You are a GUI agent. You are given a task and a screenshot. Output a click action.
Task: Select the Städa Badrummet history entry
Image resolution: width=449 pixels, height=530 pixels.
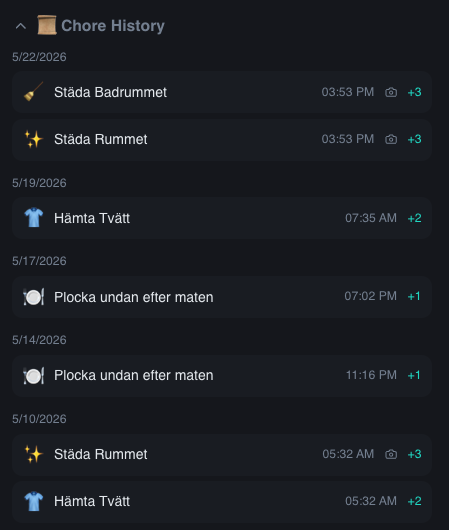point(222,92)
